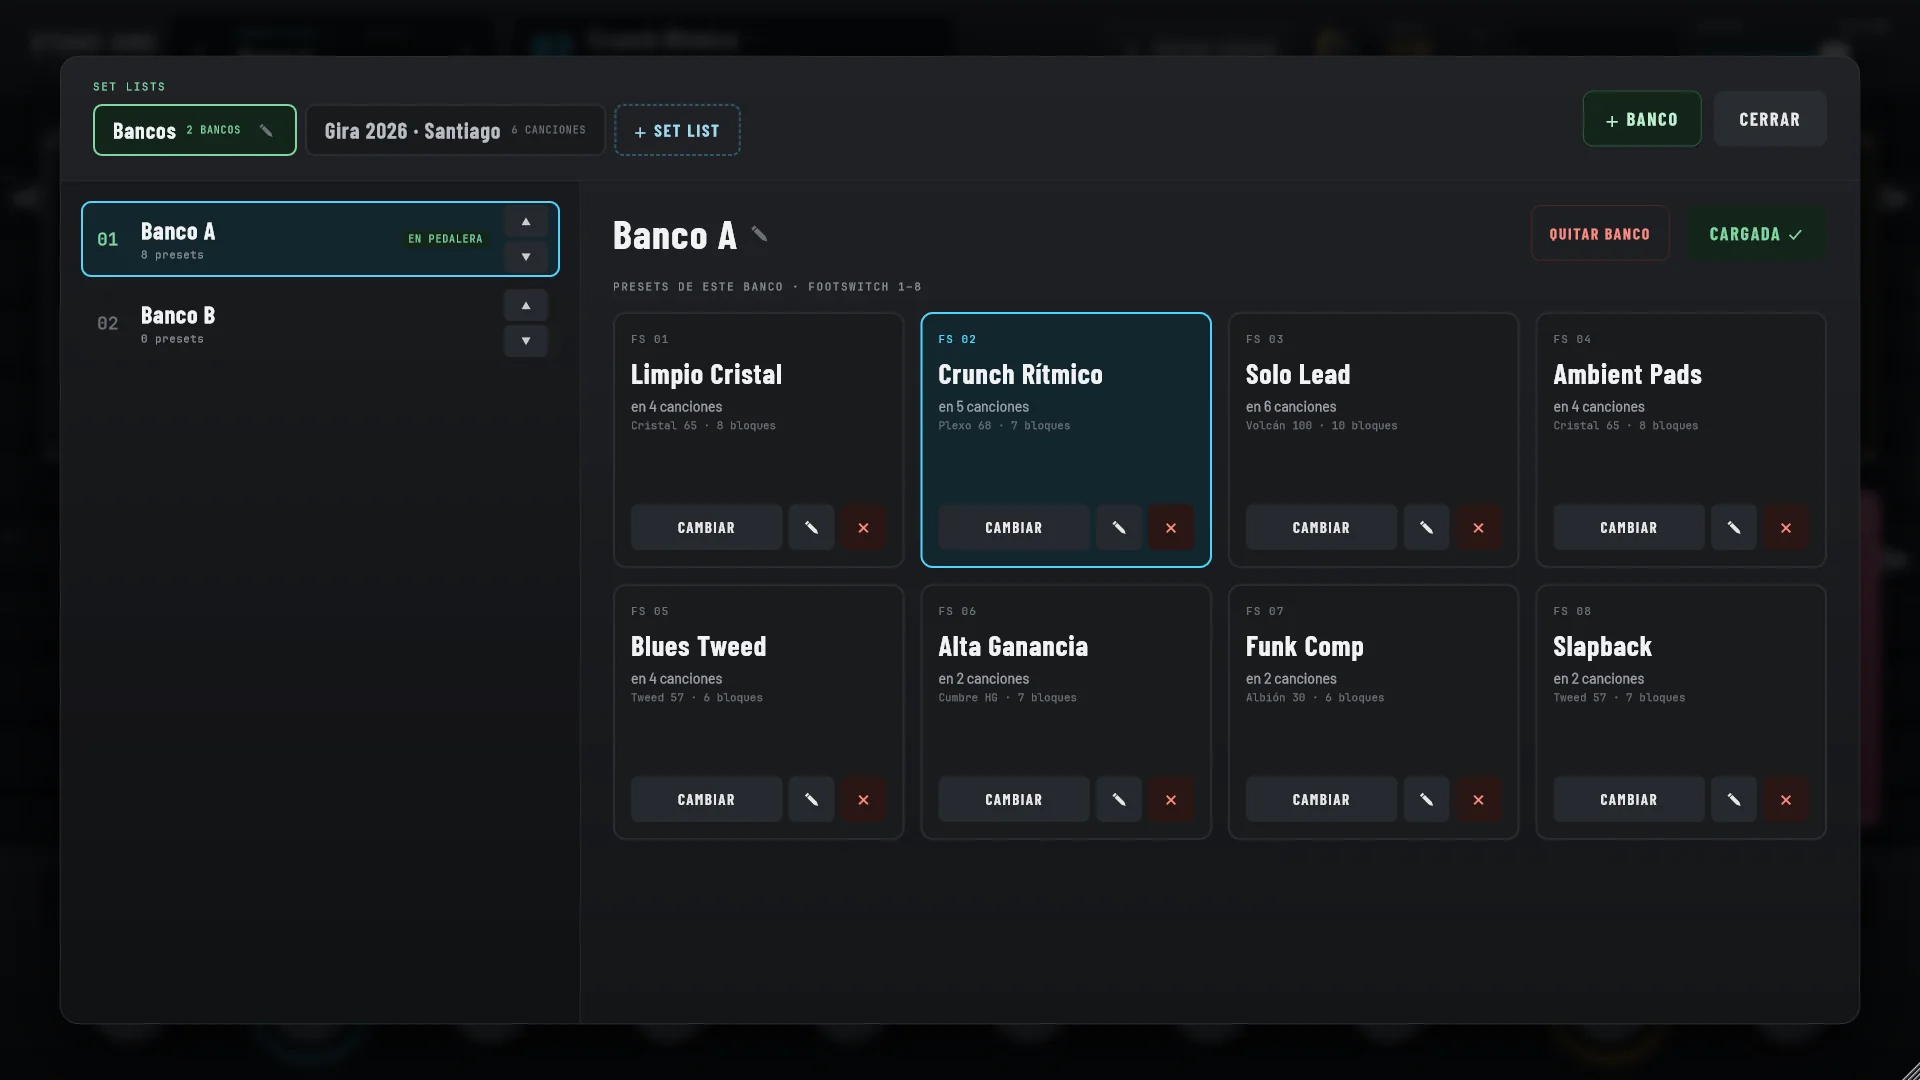The image size is (1920, 1080).
Task: Edit Slapback preset pencil icon
Action: coord(1734,799)
